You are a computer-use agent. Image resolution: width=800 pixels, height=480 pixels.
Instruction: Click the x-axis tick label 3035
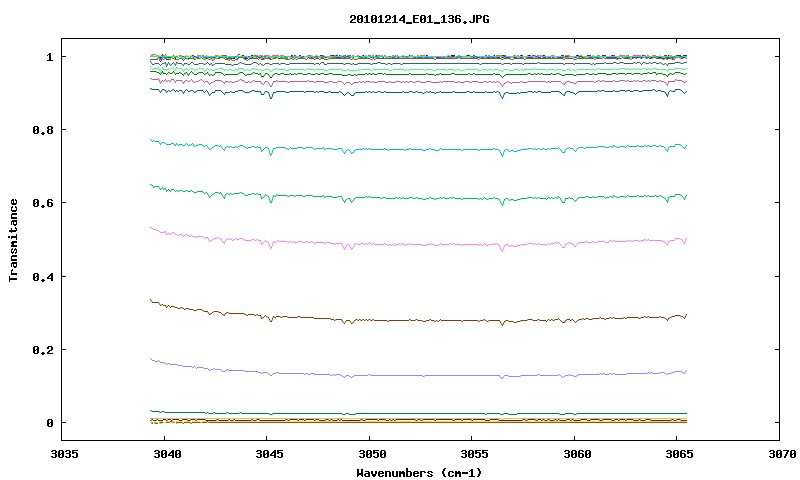[65, 453]
